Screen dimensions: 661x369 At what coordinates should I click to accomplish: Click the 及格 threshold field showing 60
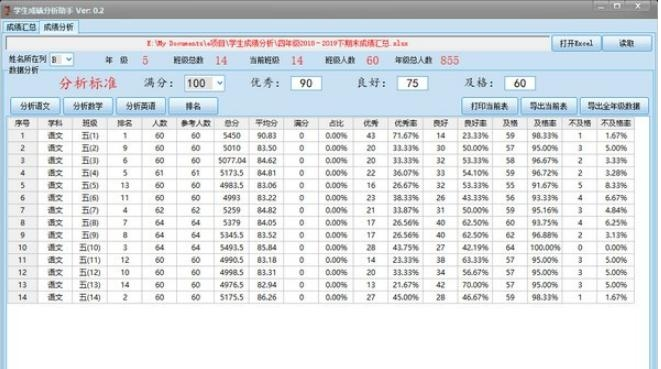[x=519, y=83]
